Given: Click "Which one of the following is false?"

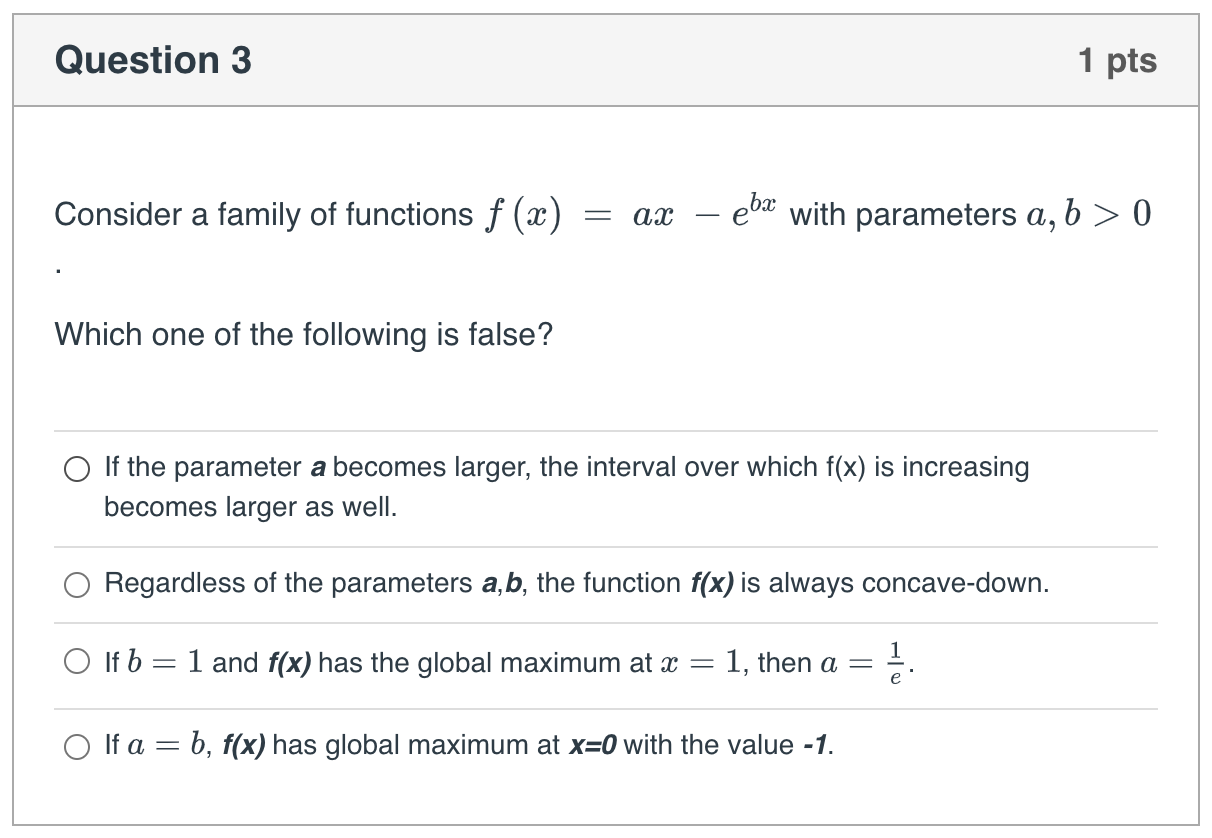Looking at the screenshot, I should point(303,333).
